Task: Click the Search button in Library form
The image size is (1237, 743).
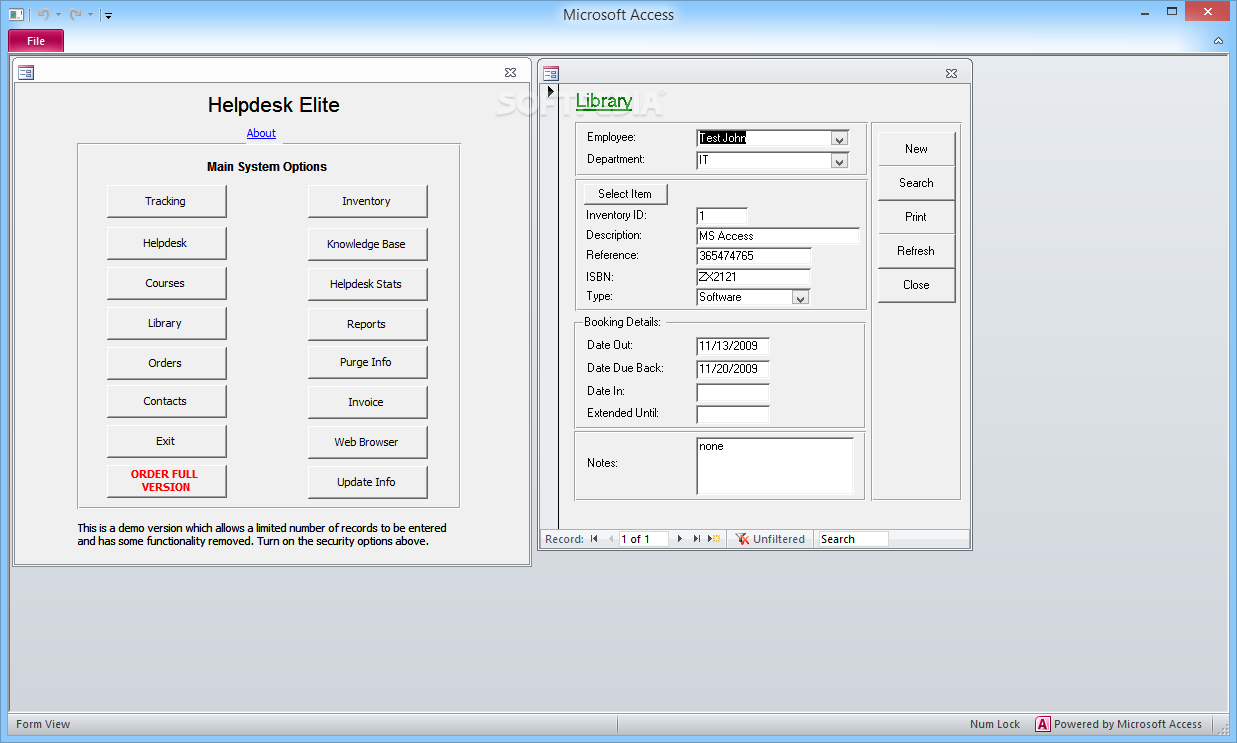Action: tap(917, 183)
